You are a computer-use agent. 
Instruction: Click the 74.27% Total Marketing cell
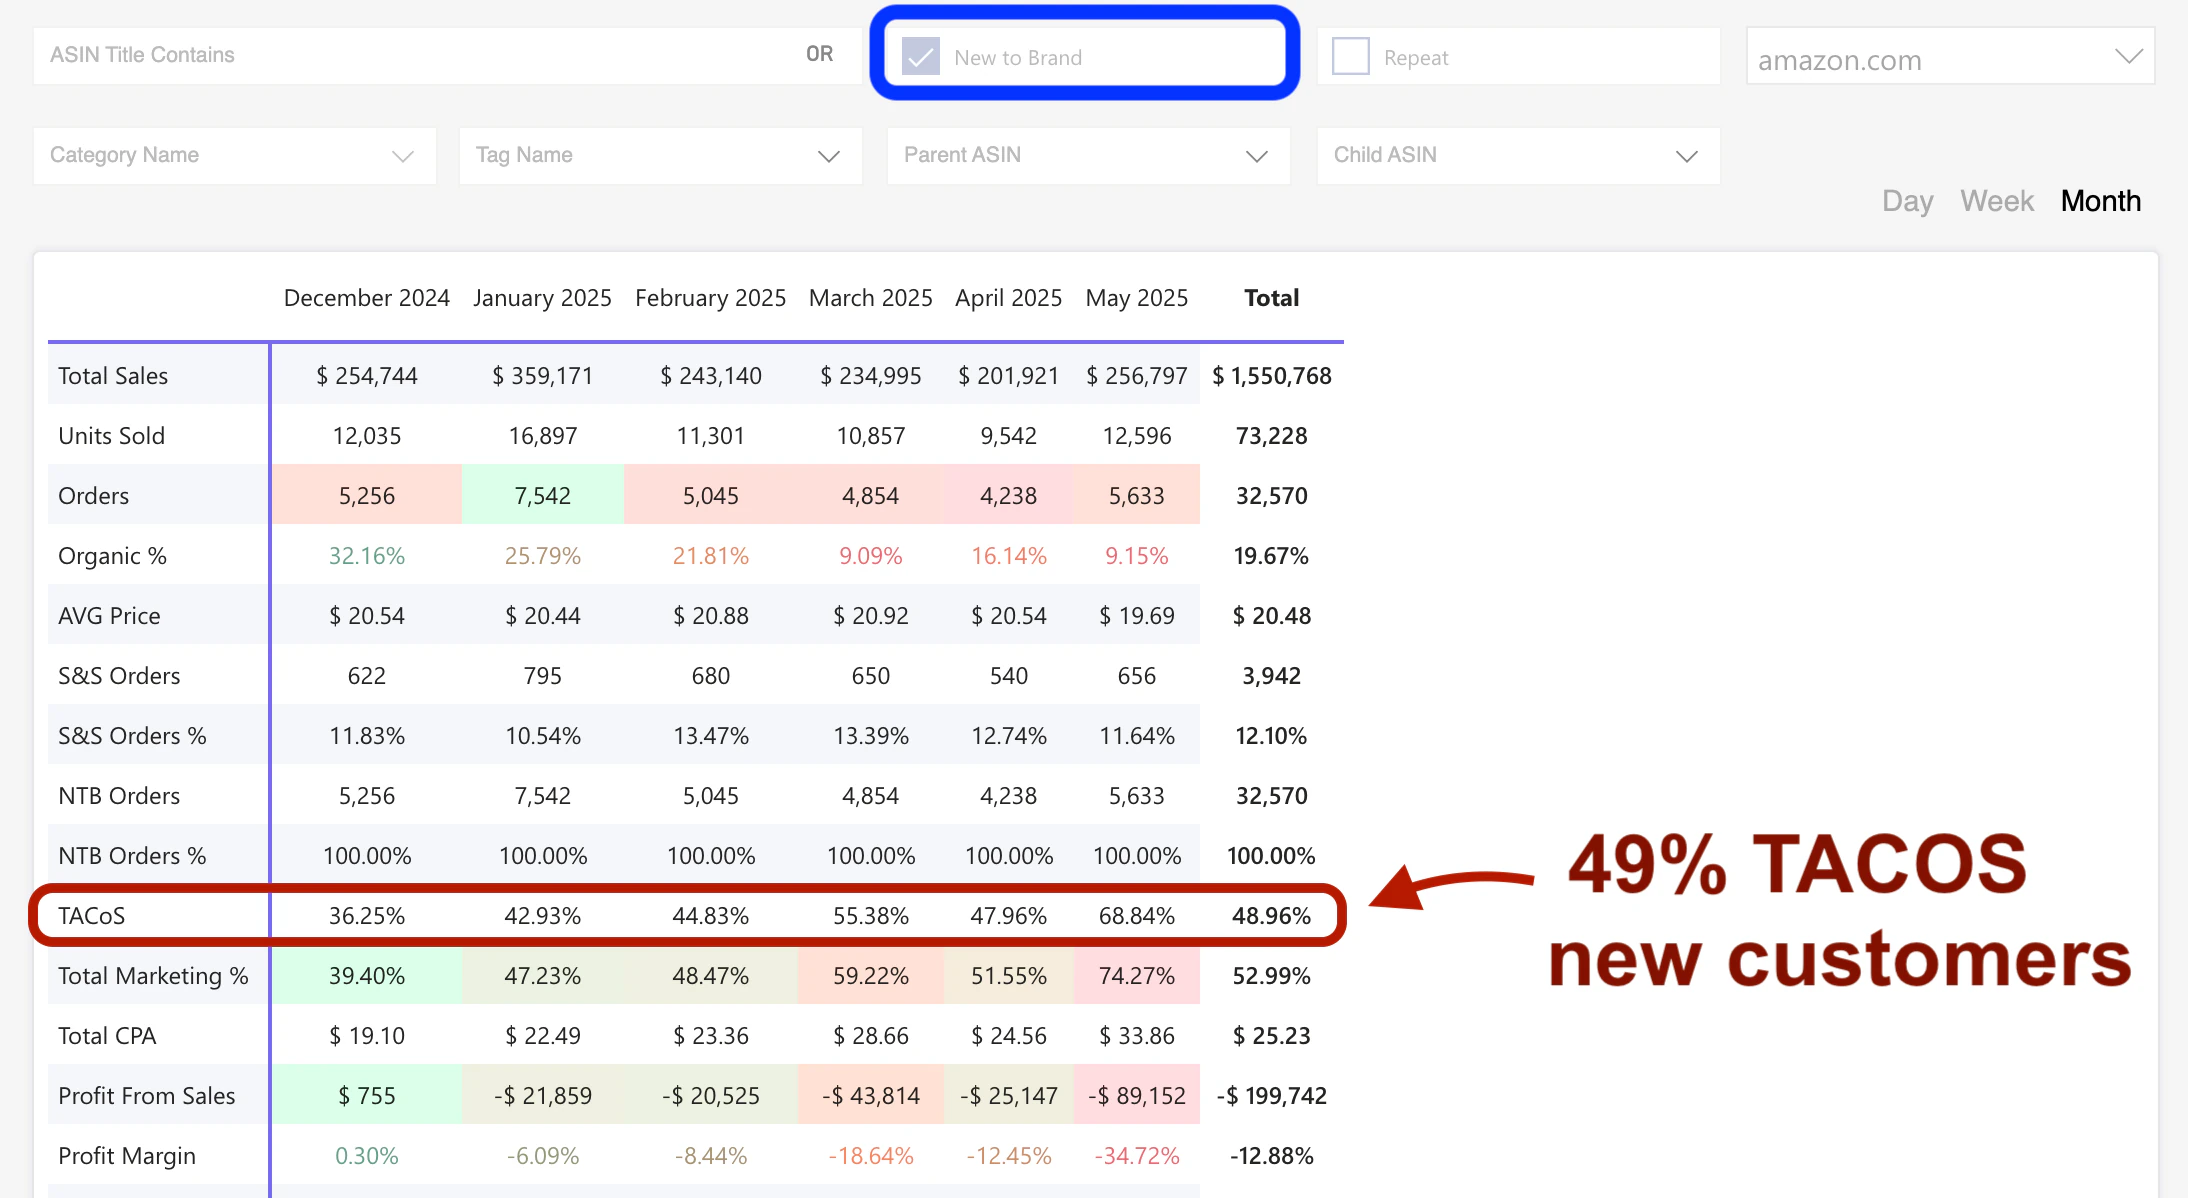(x=1137, y=976)
